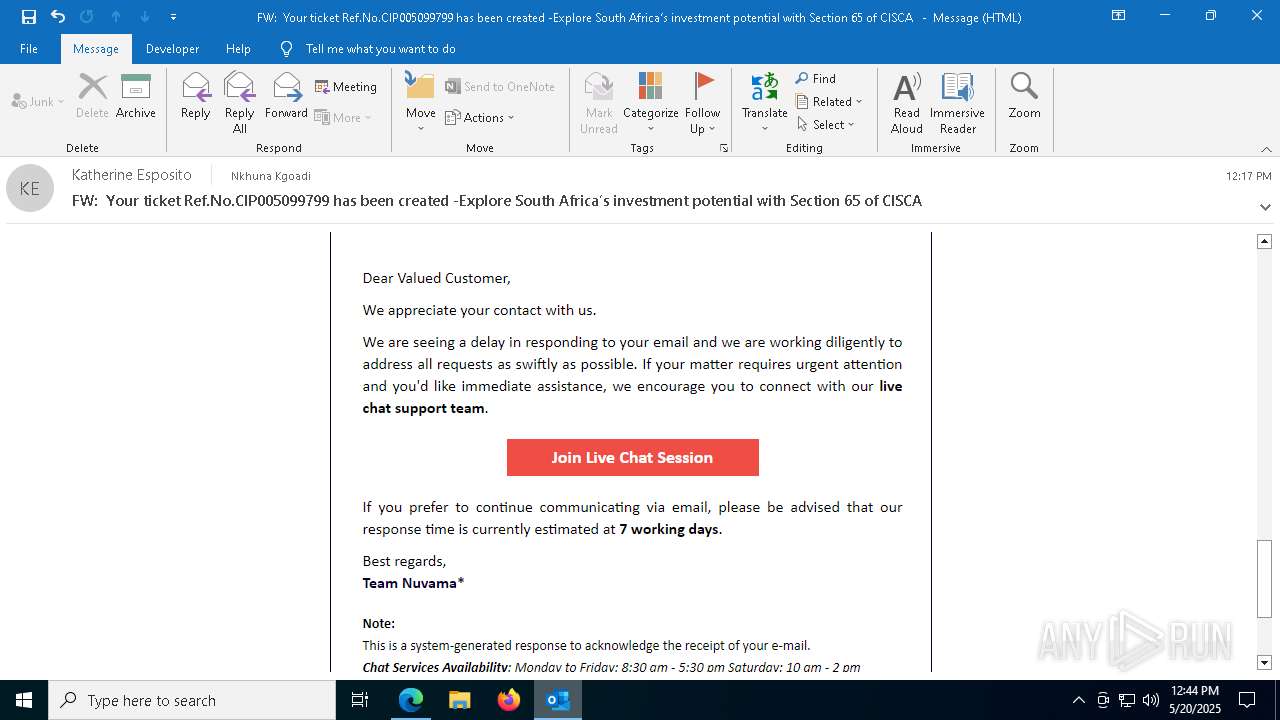Viewport: 1280px width, 720px height.
Task: Open the Immersive Reader
Action: pos(958,102)
